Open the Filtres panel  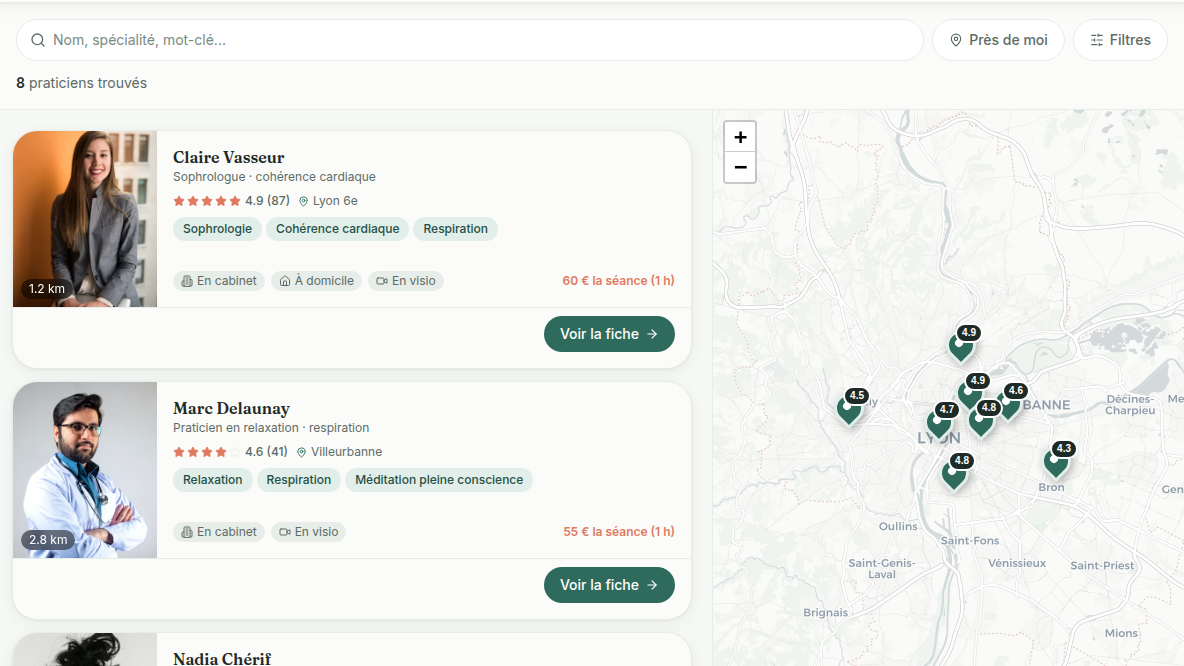pyautogui.click(x=1121, y=40)
